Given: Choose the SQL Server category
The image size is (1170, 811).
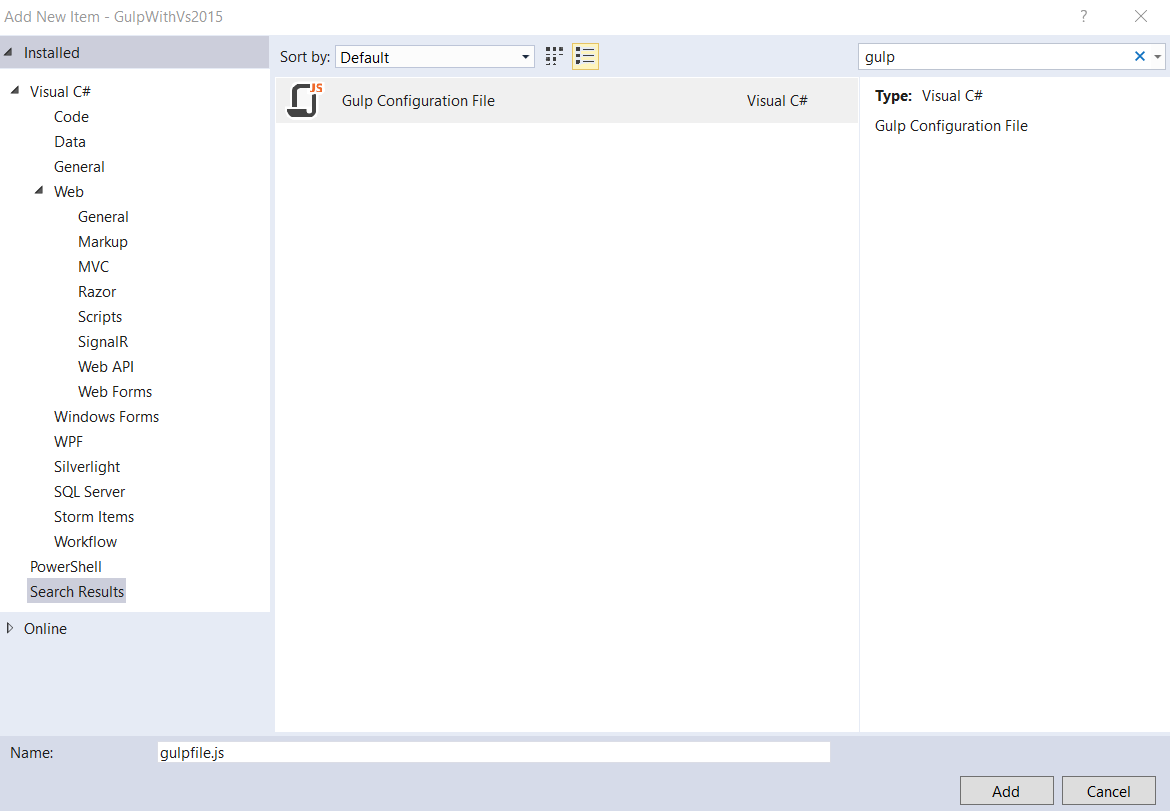Looking at the screenshot, I should click(89, 491).
